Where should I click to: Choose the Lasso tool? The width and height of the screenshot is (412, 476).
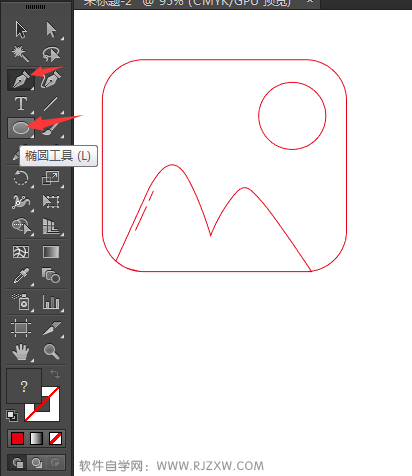coord(51,54)
